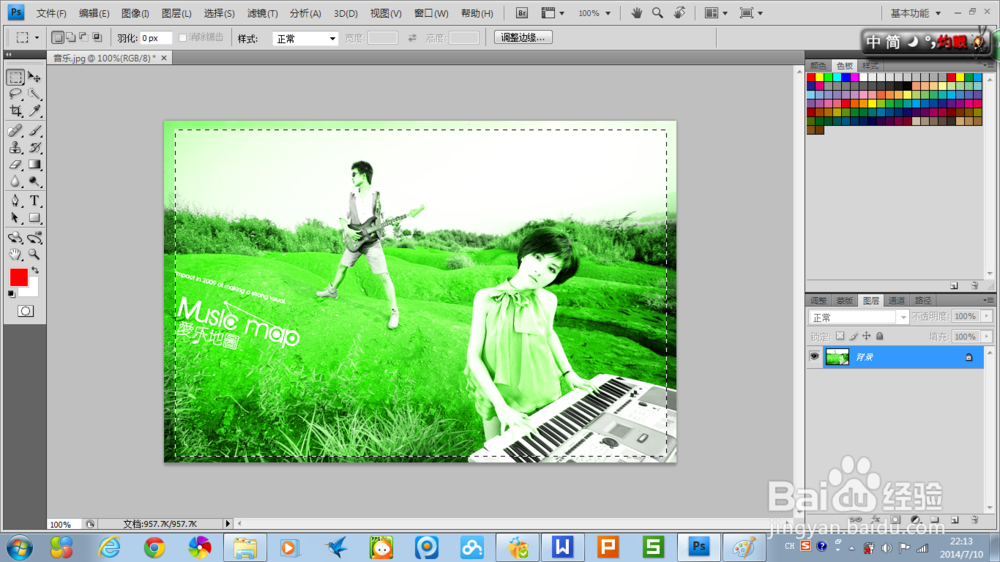The width and height of the screenshot is (1000, 562).
Task: Select the Lasso tool
Action: click(15, 94)
